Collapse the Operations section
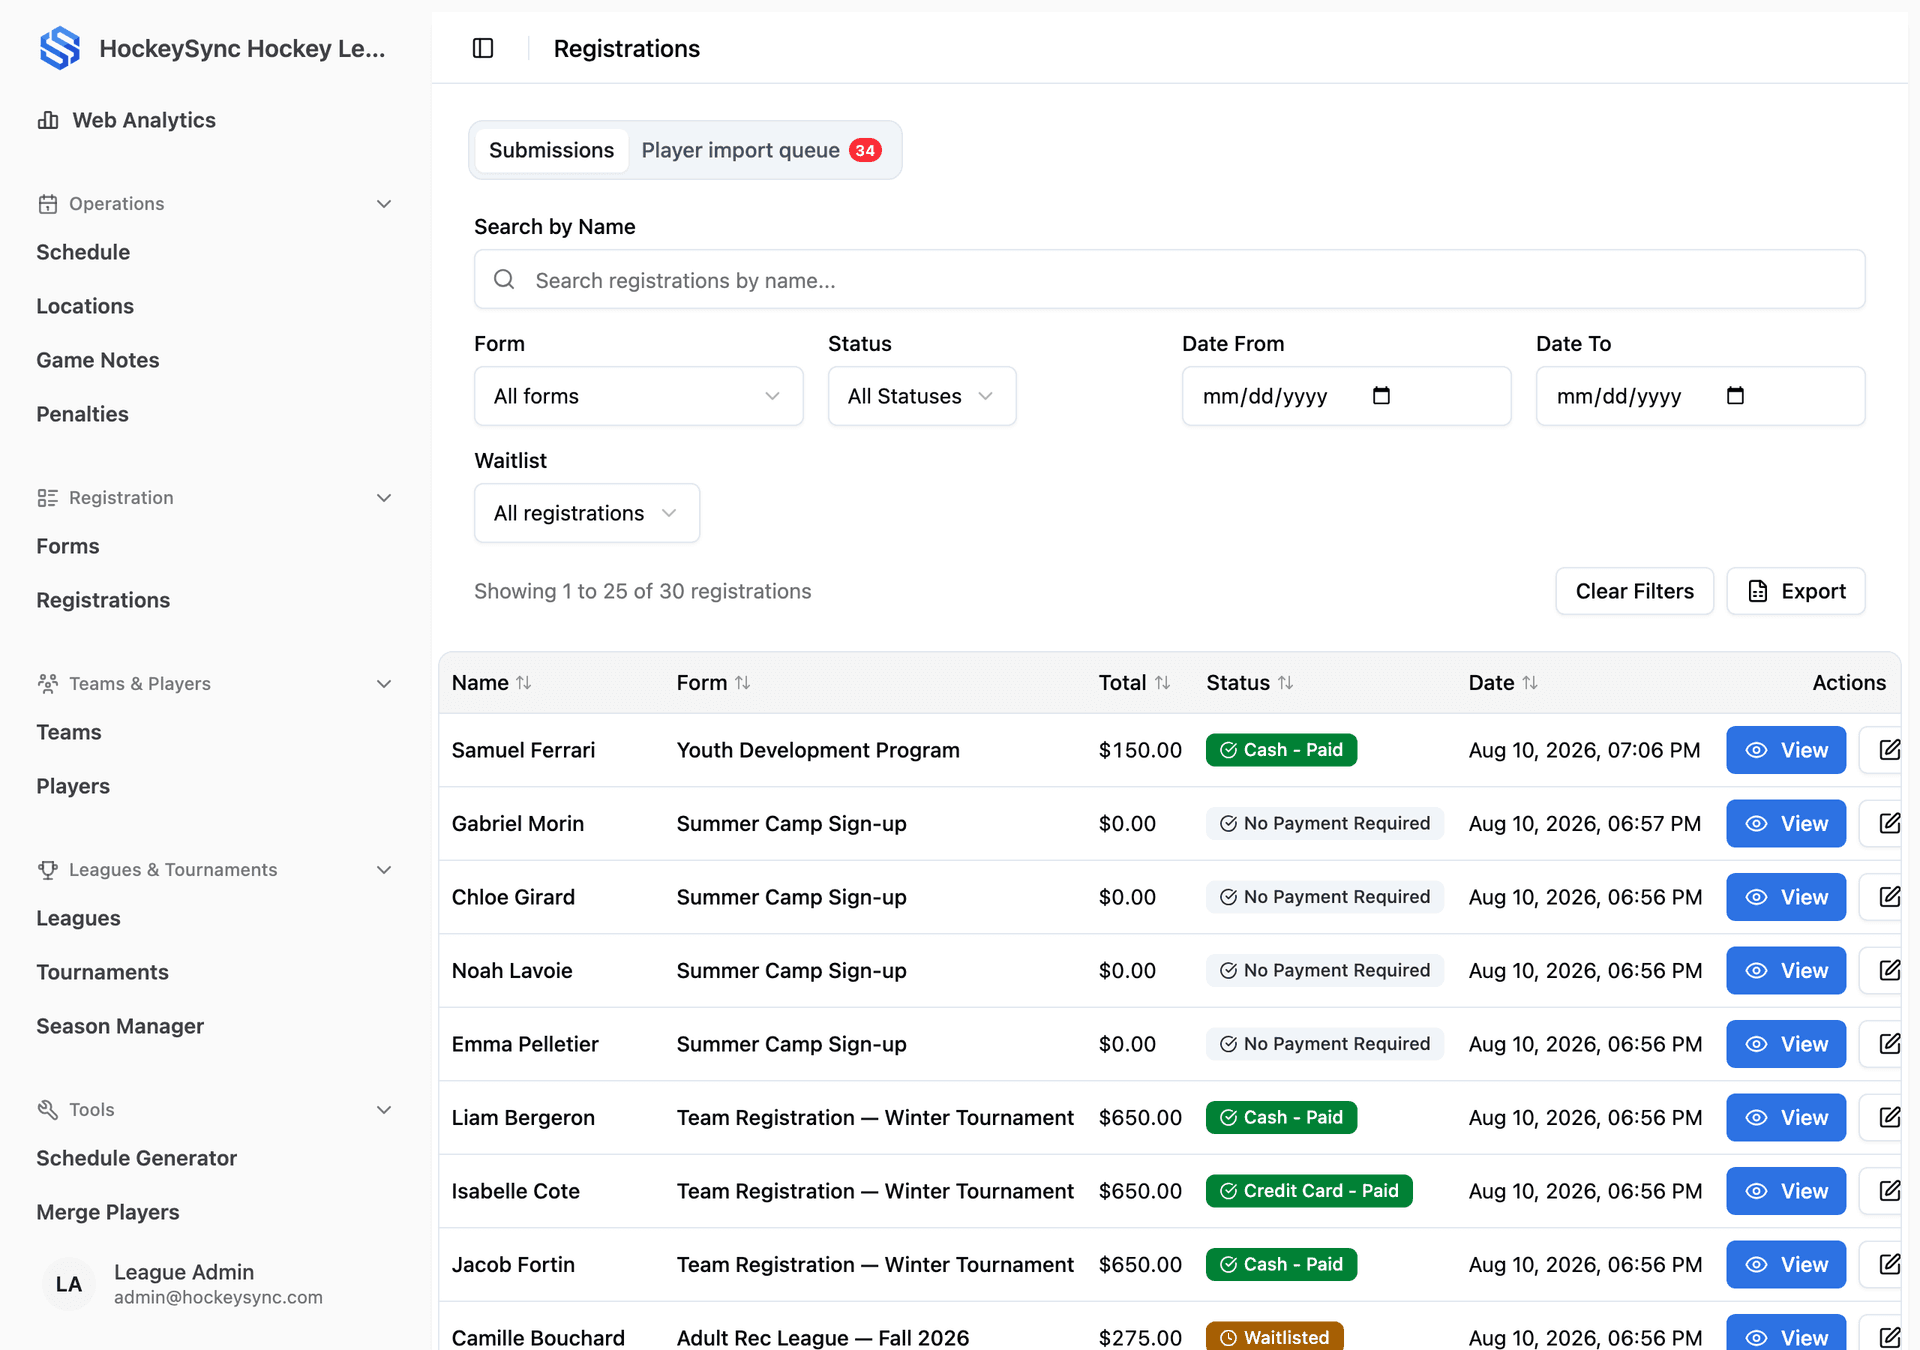 pyautogui.click(x=384, y=204)
